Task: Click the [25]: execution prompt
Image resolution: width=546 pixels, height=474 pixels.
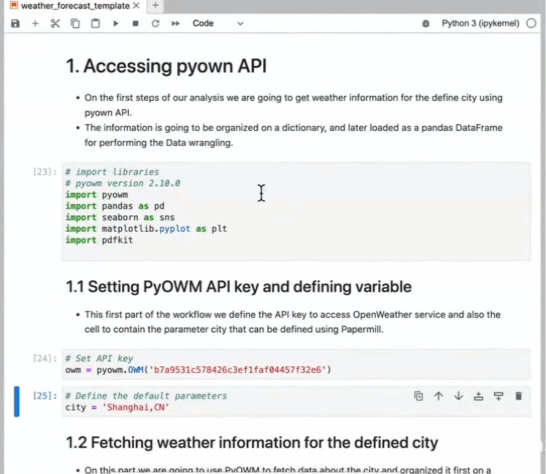Action: tap(45, 396)
